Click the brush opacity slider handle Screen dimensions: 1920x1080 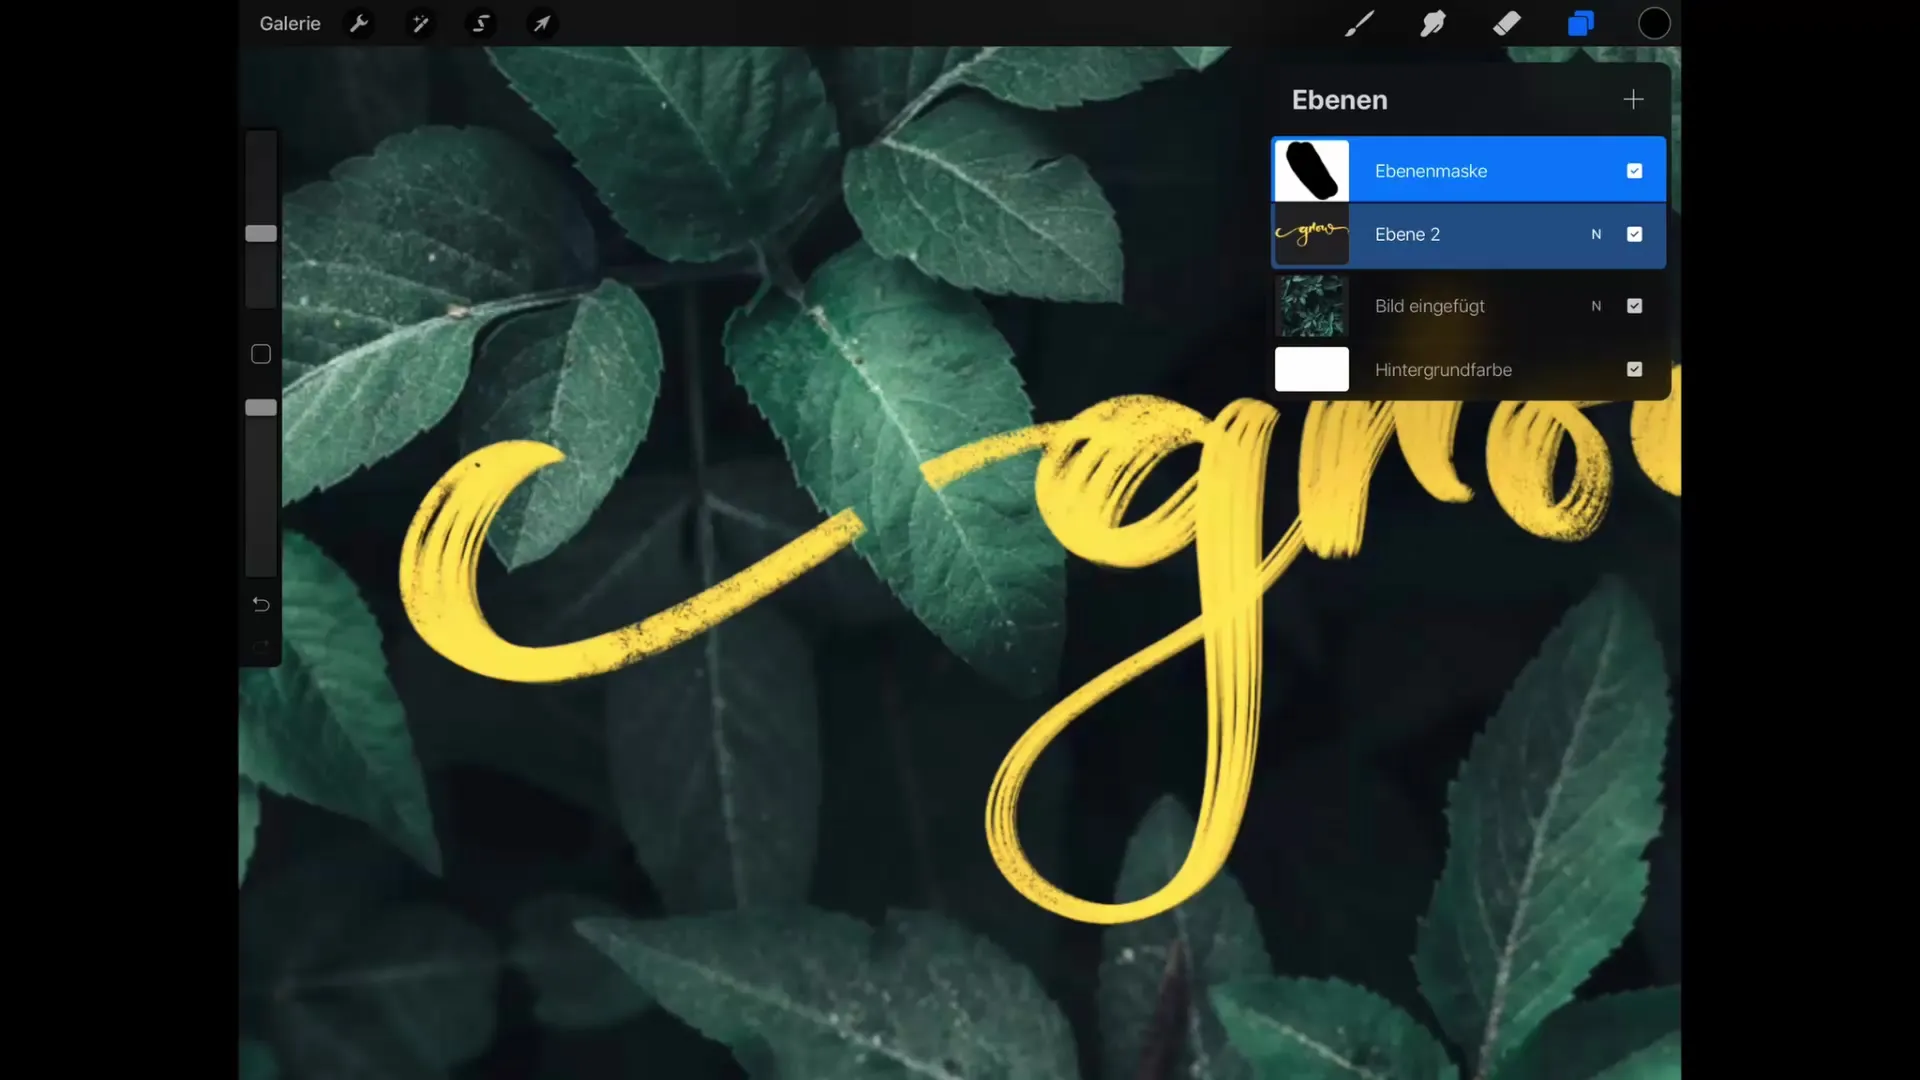click(261, 407)
